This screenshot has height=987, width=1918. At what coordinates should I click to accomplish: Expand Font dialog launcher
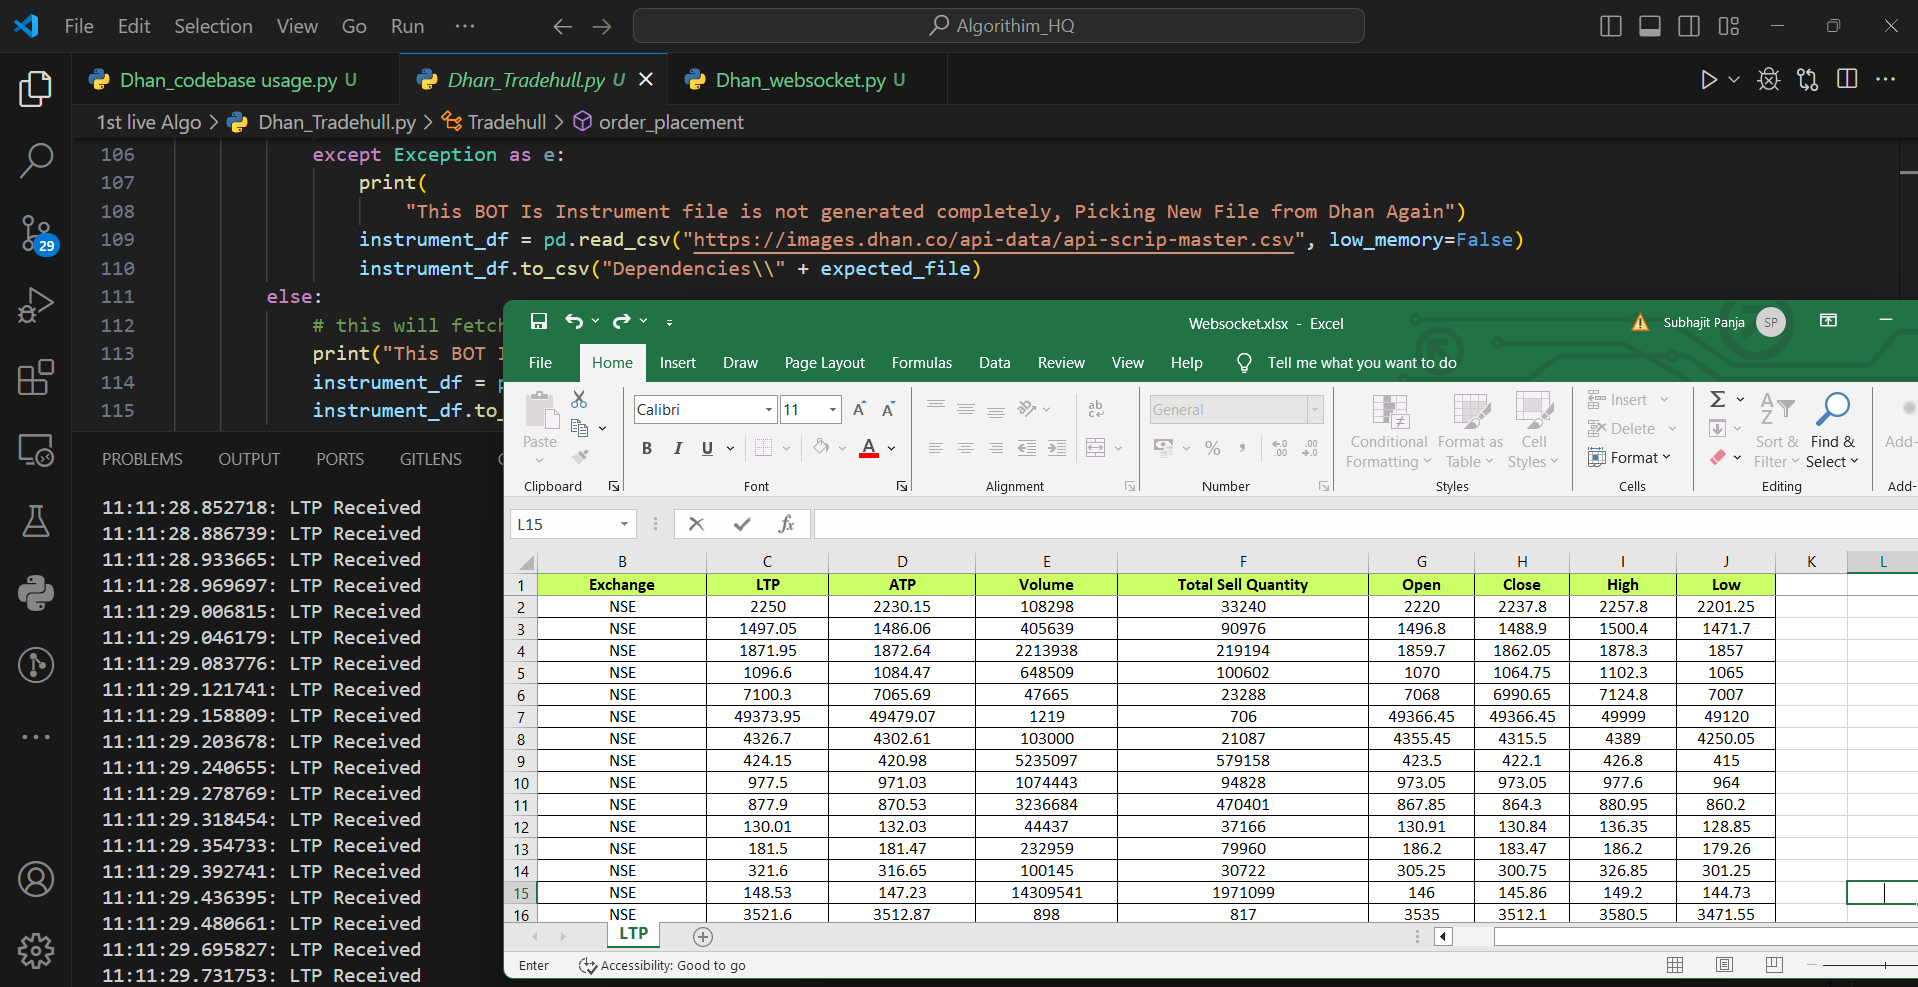[x=901, y=486]
